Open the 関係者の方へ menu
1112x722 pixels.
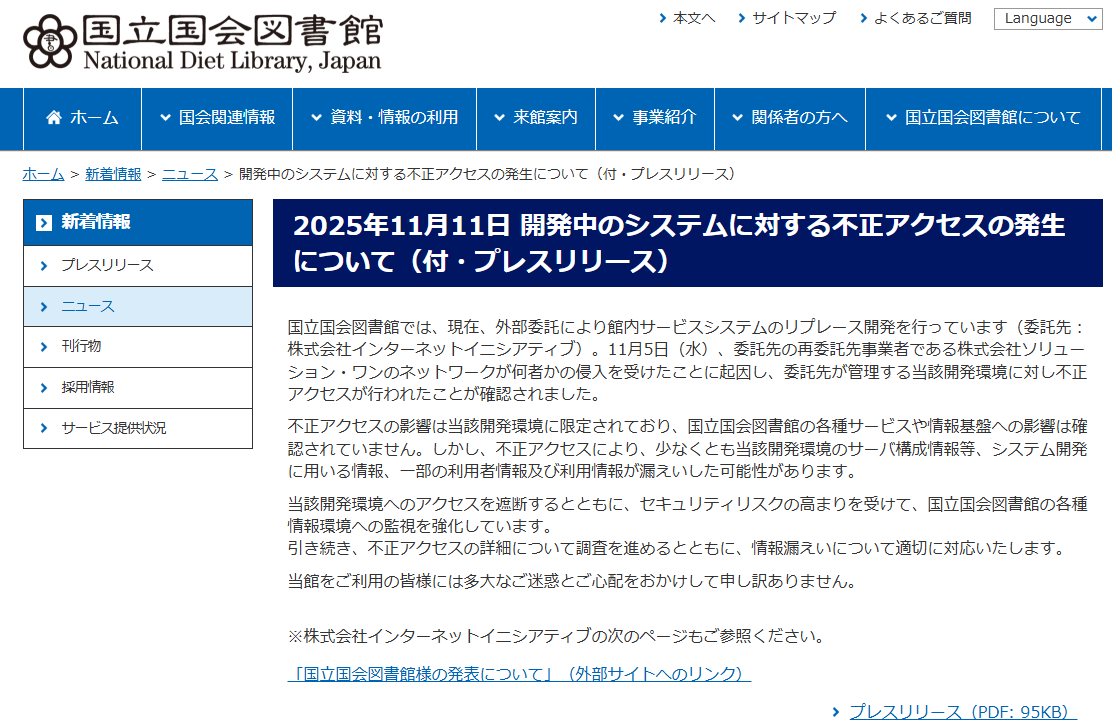point(789,118)
